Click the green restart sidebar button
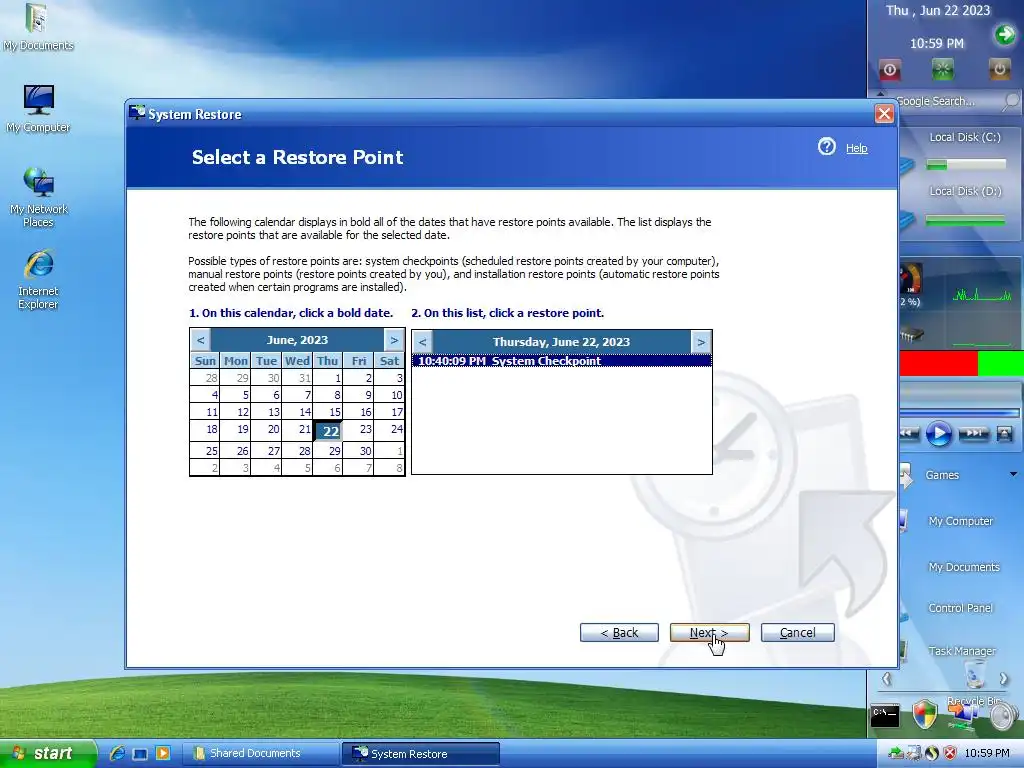Screen dimensions: 1024x768 tap(942, 69)
